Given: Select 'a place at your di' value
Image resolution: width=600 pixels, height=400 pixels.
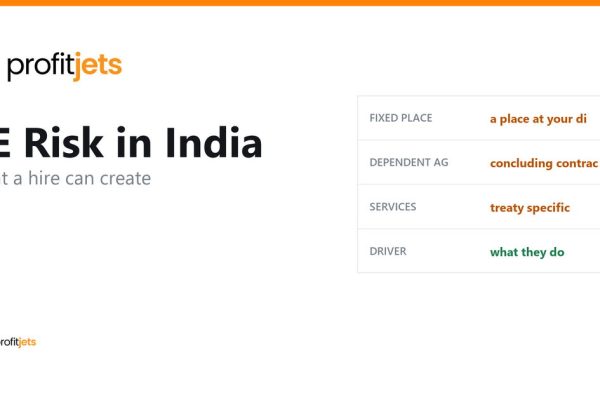Looking at the screenshot, I should (538, 119).
